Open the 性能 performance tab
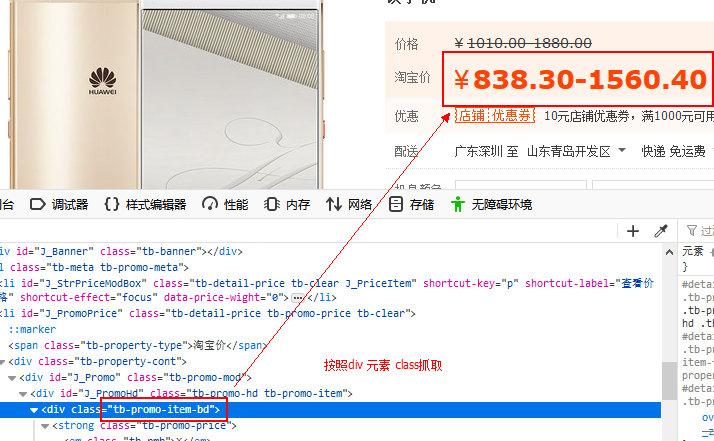Screen dimensions: 714x441 pyautogui.click(x=225, y=205)
